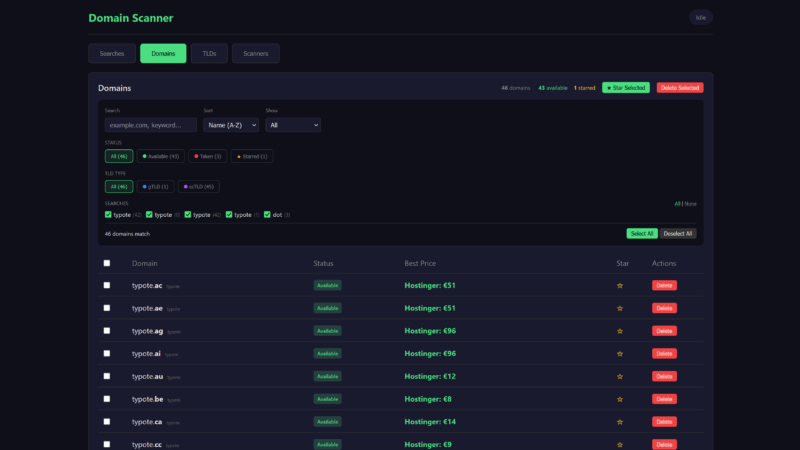
Task: Click the Deselect All button
Action: pos(678,234)
